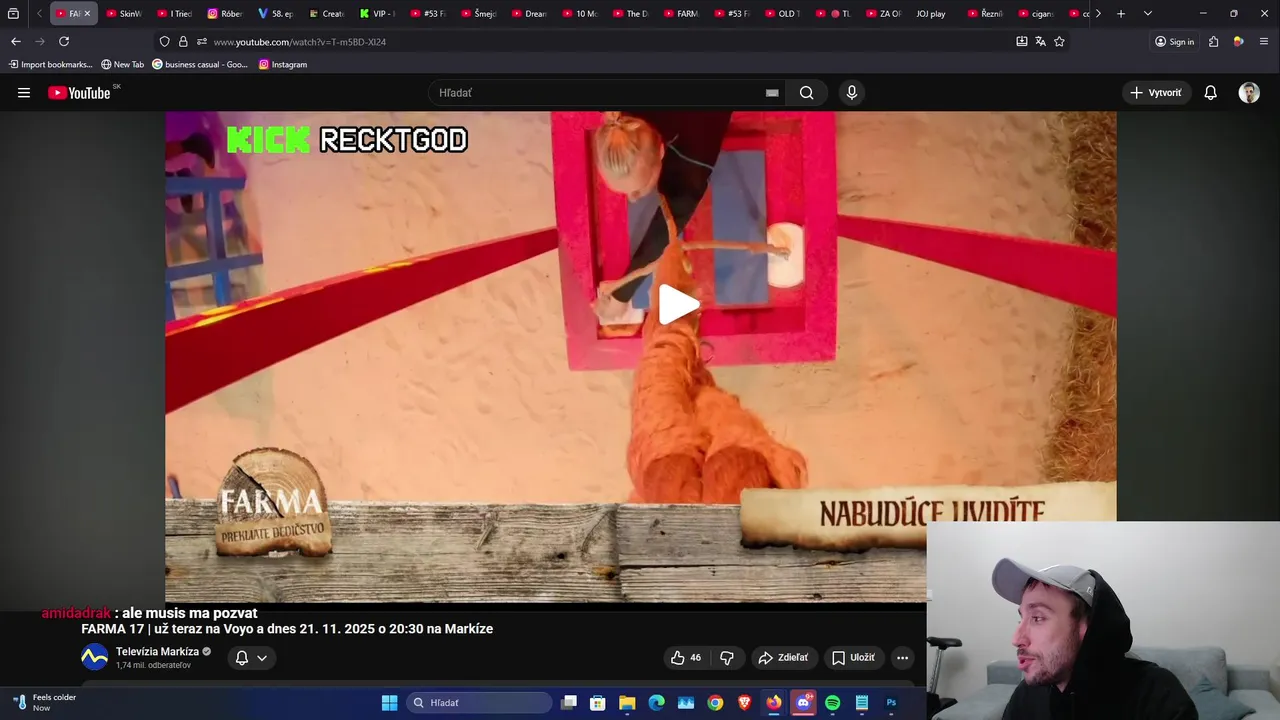Dislike the FARMA 17 video

tap(727, 657)
